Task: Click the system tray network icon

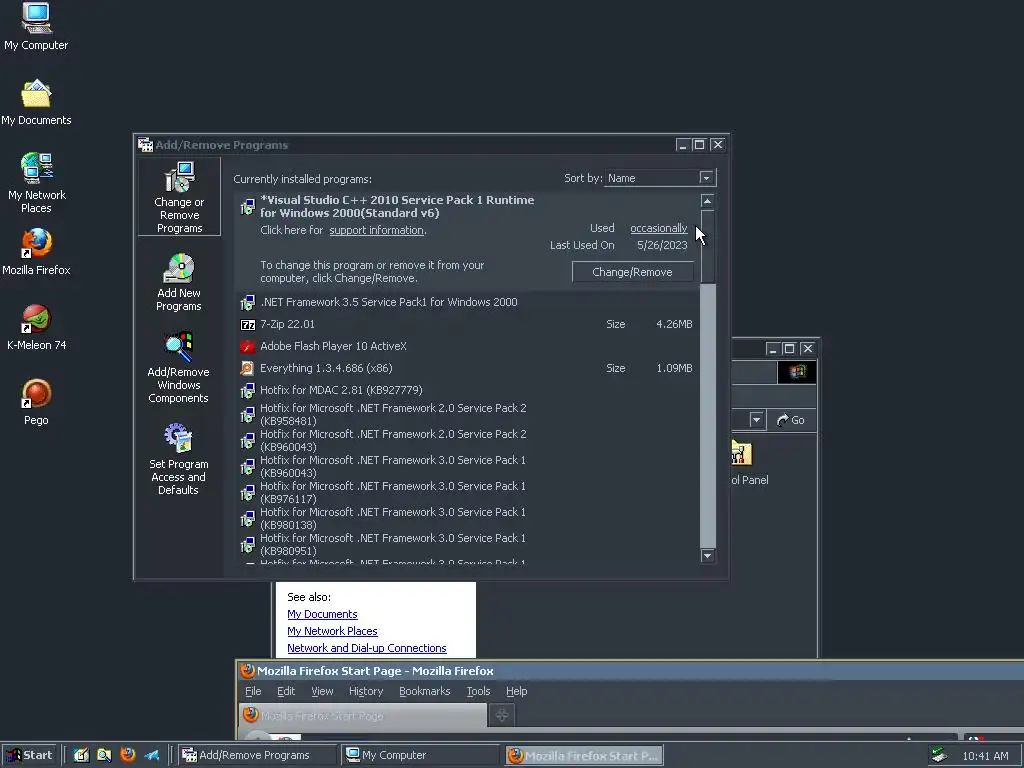Action: pos(939,755)
